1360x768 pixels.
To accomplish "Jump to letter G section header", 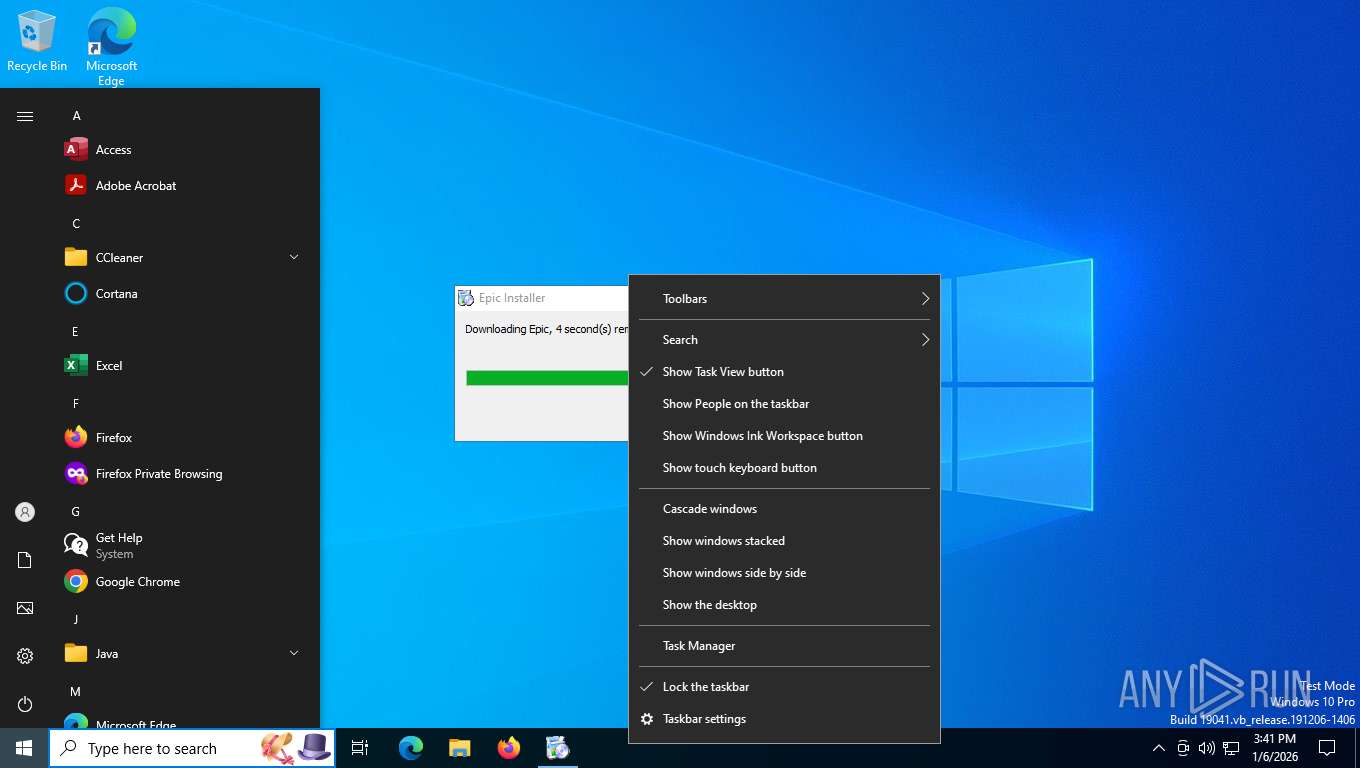I will click(76, 512).
